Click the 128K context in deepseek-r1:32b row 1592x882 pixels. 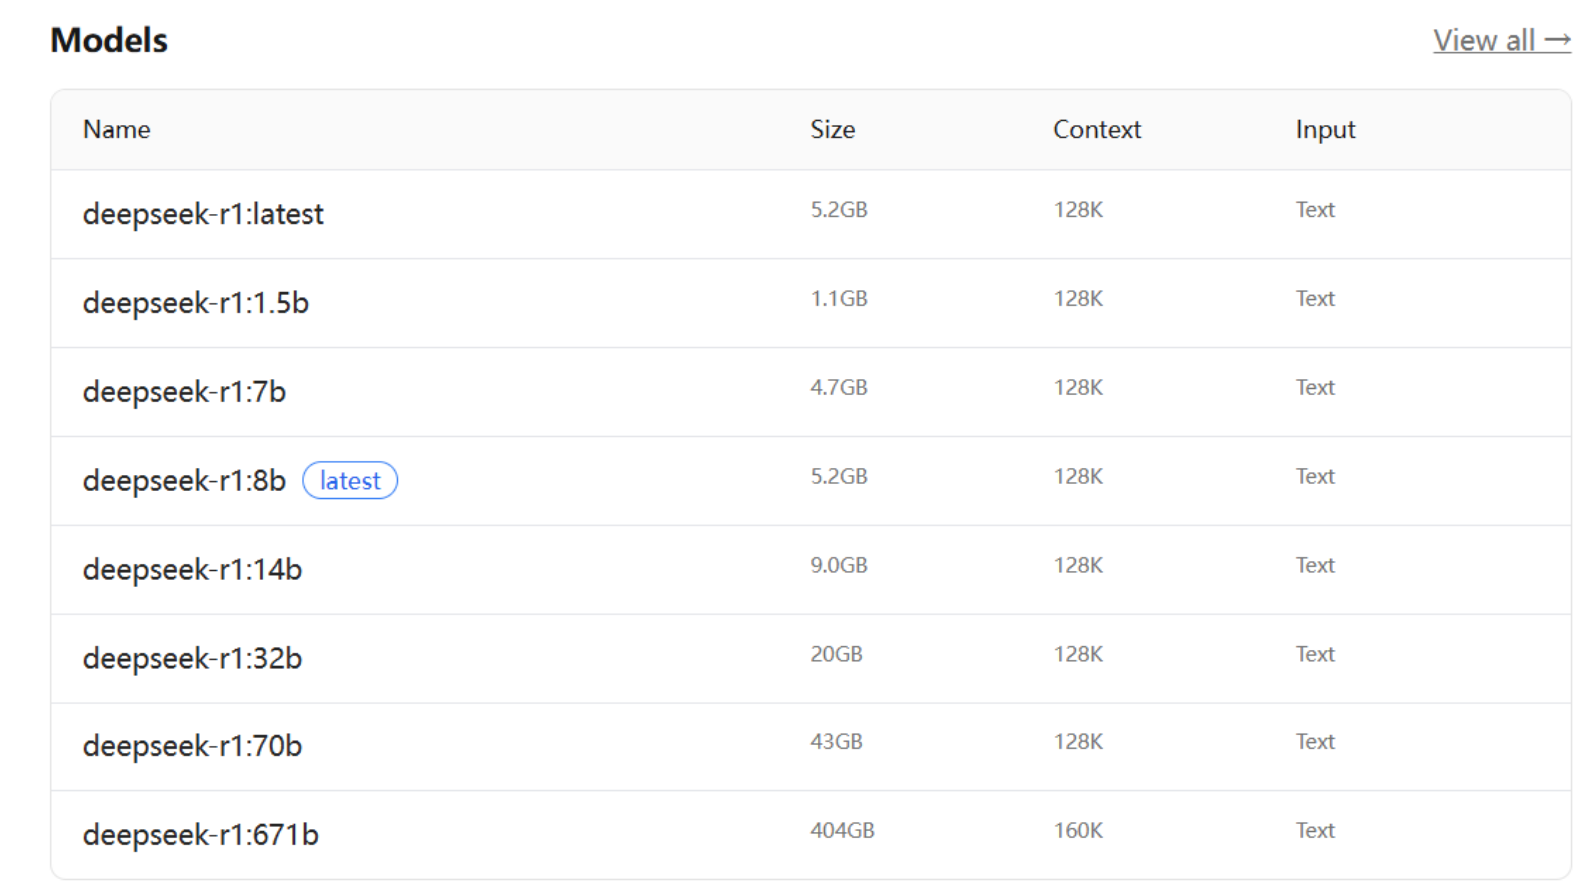click(1078, 655)
